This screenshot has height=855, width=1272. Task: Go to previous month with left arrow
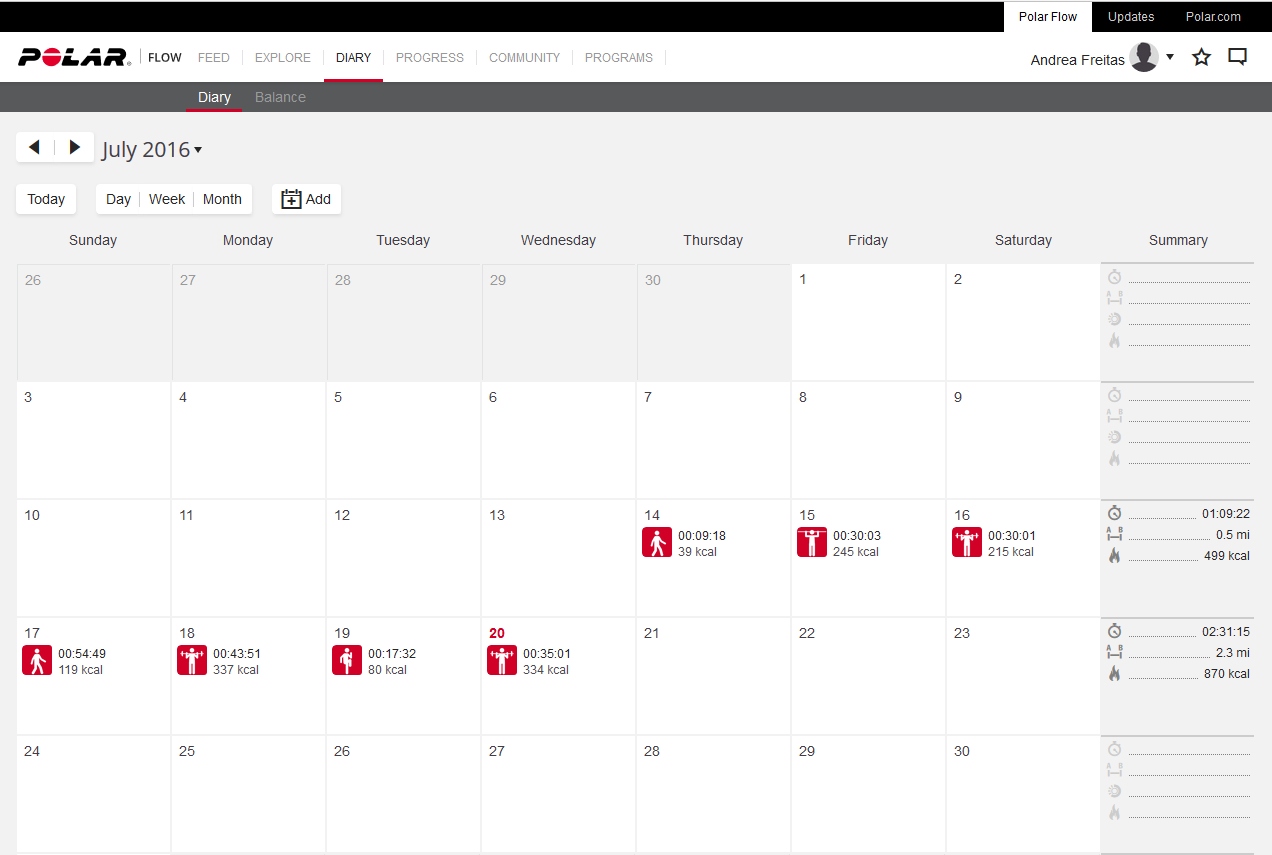pyautogui.click(x=35, y=148)
